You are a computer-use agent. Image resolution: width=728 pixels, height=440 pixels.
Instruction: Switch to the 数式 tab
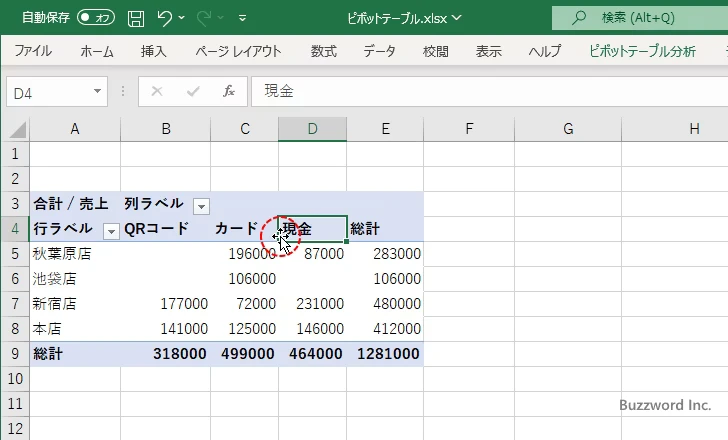click(324, 51)
